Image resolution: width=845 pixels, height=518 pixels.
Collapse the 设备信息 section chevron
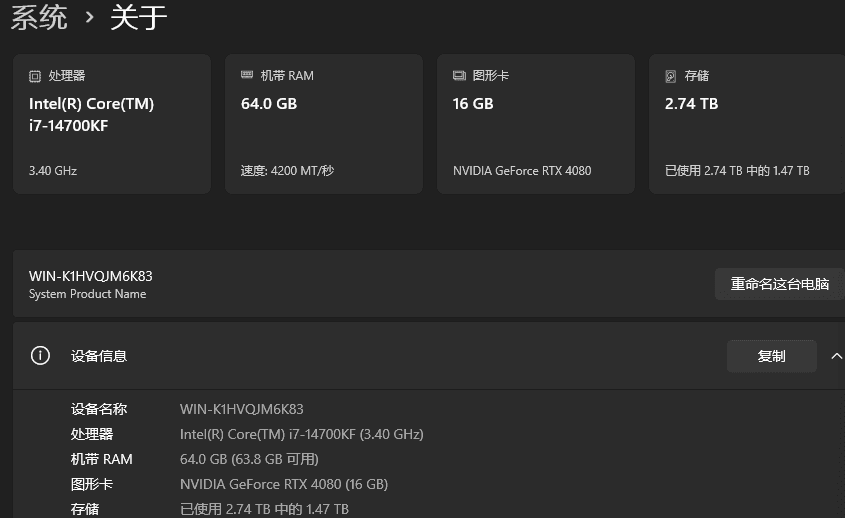pyautogui.click(x=836, y=356)
